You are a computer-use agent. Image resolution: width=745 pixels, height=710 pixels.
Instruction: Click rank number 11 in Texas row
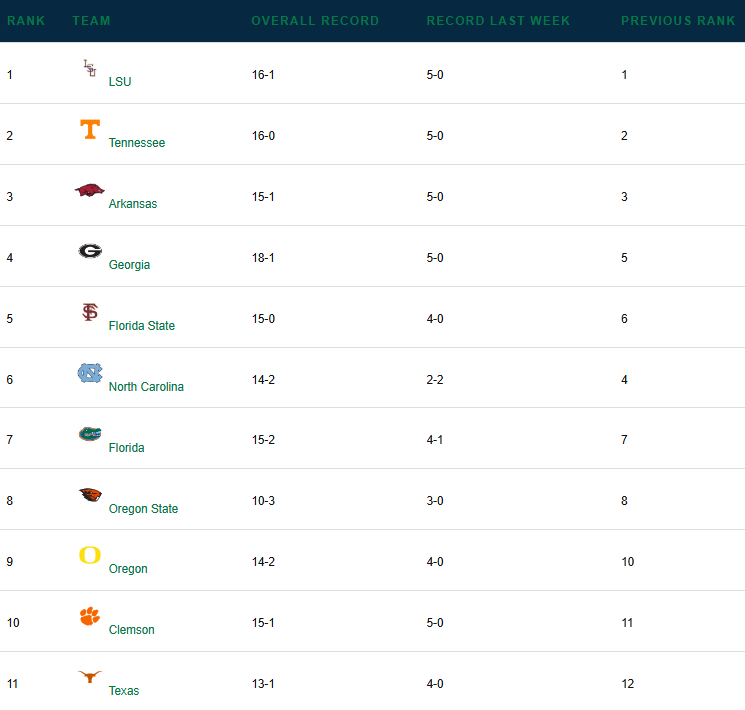pos(12,684)
